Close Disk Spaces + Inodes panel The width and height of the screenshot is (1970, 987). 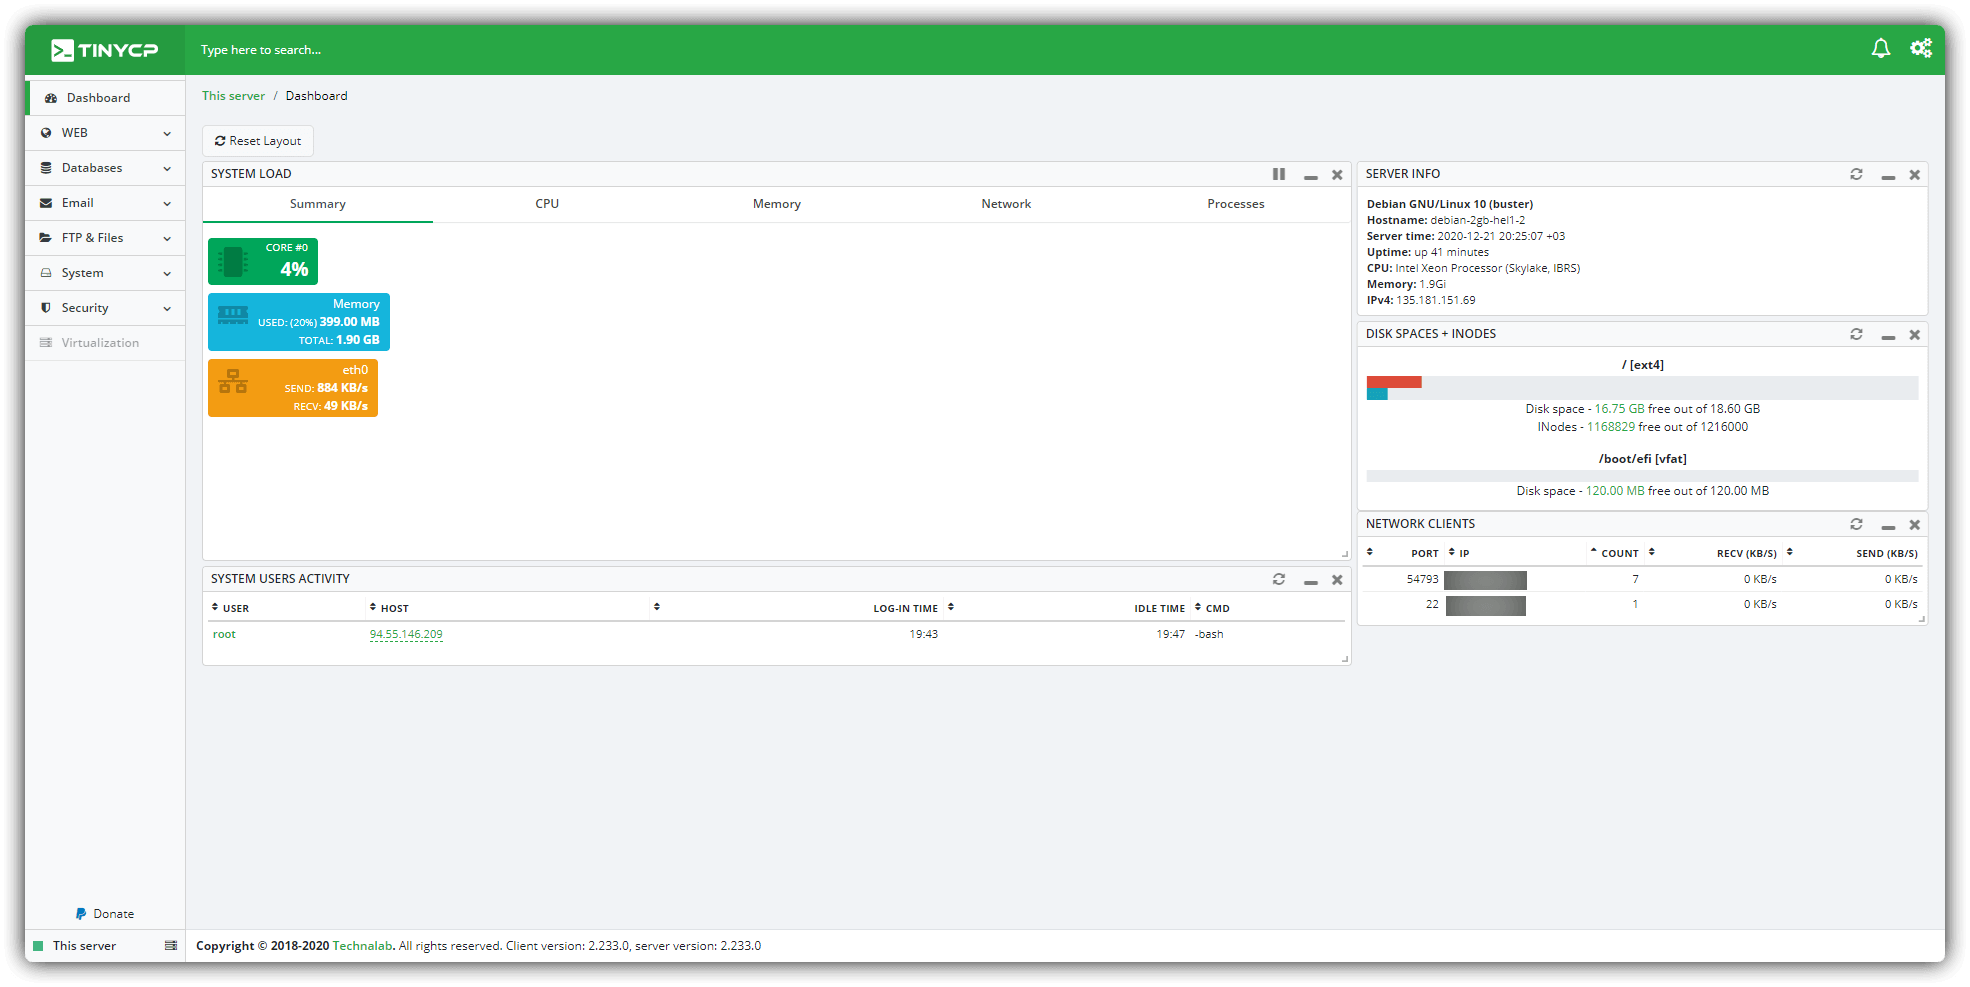tap(1914, 335)
